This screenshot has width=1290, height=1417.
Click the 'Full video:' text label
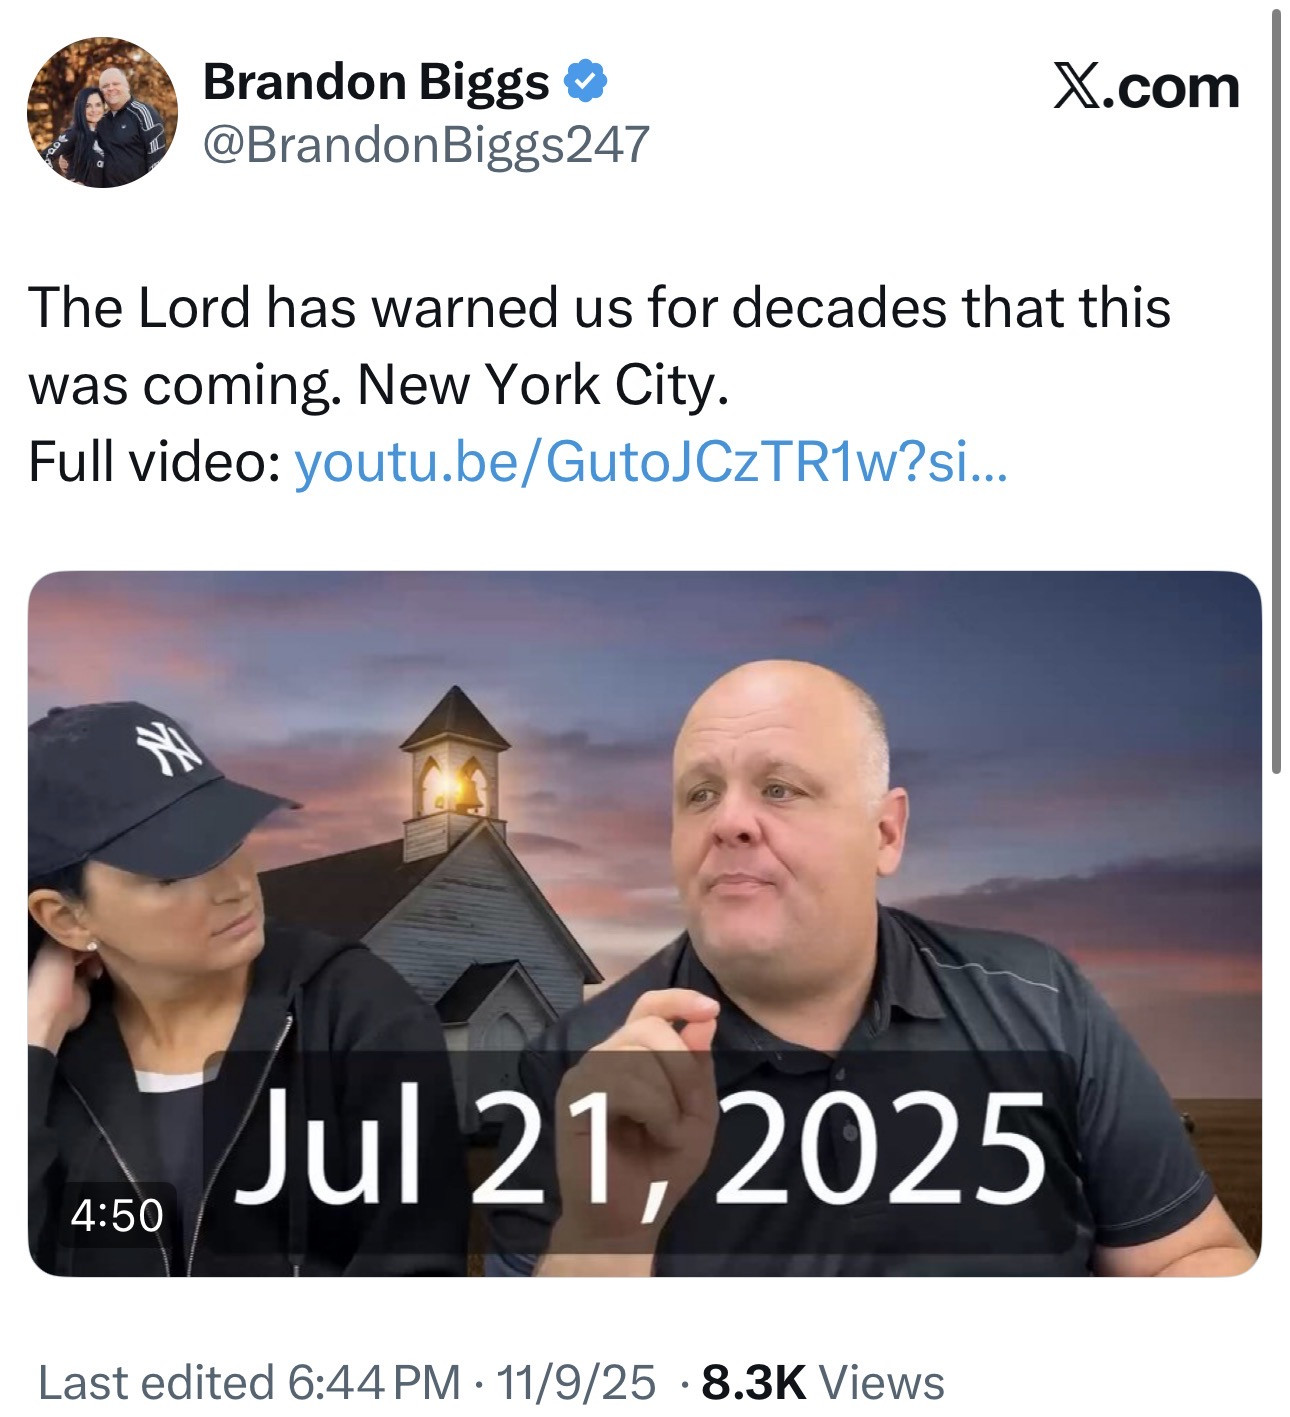pyautogui.click(x=154, y=462)
